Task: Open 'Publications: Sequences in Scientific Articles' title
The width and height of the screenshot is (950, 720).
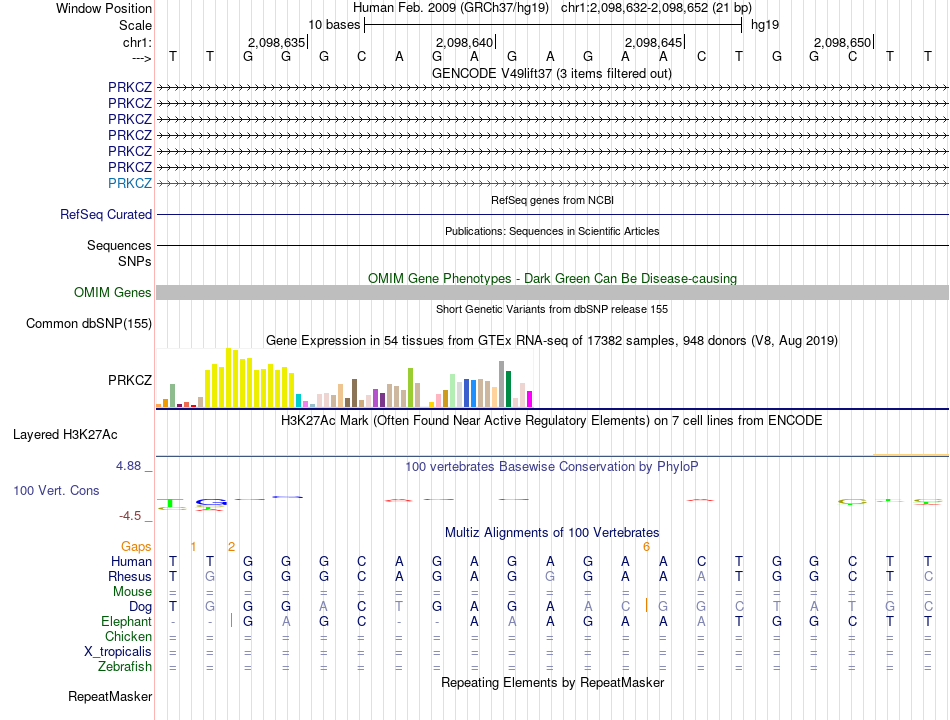Action: 552,231
